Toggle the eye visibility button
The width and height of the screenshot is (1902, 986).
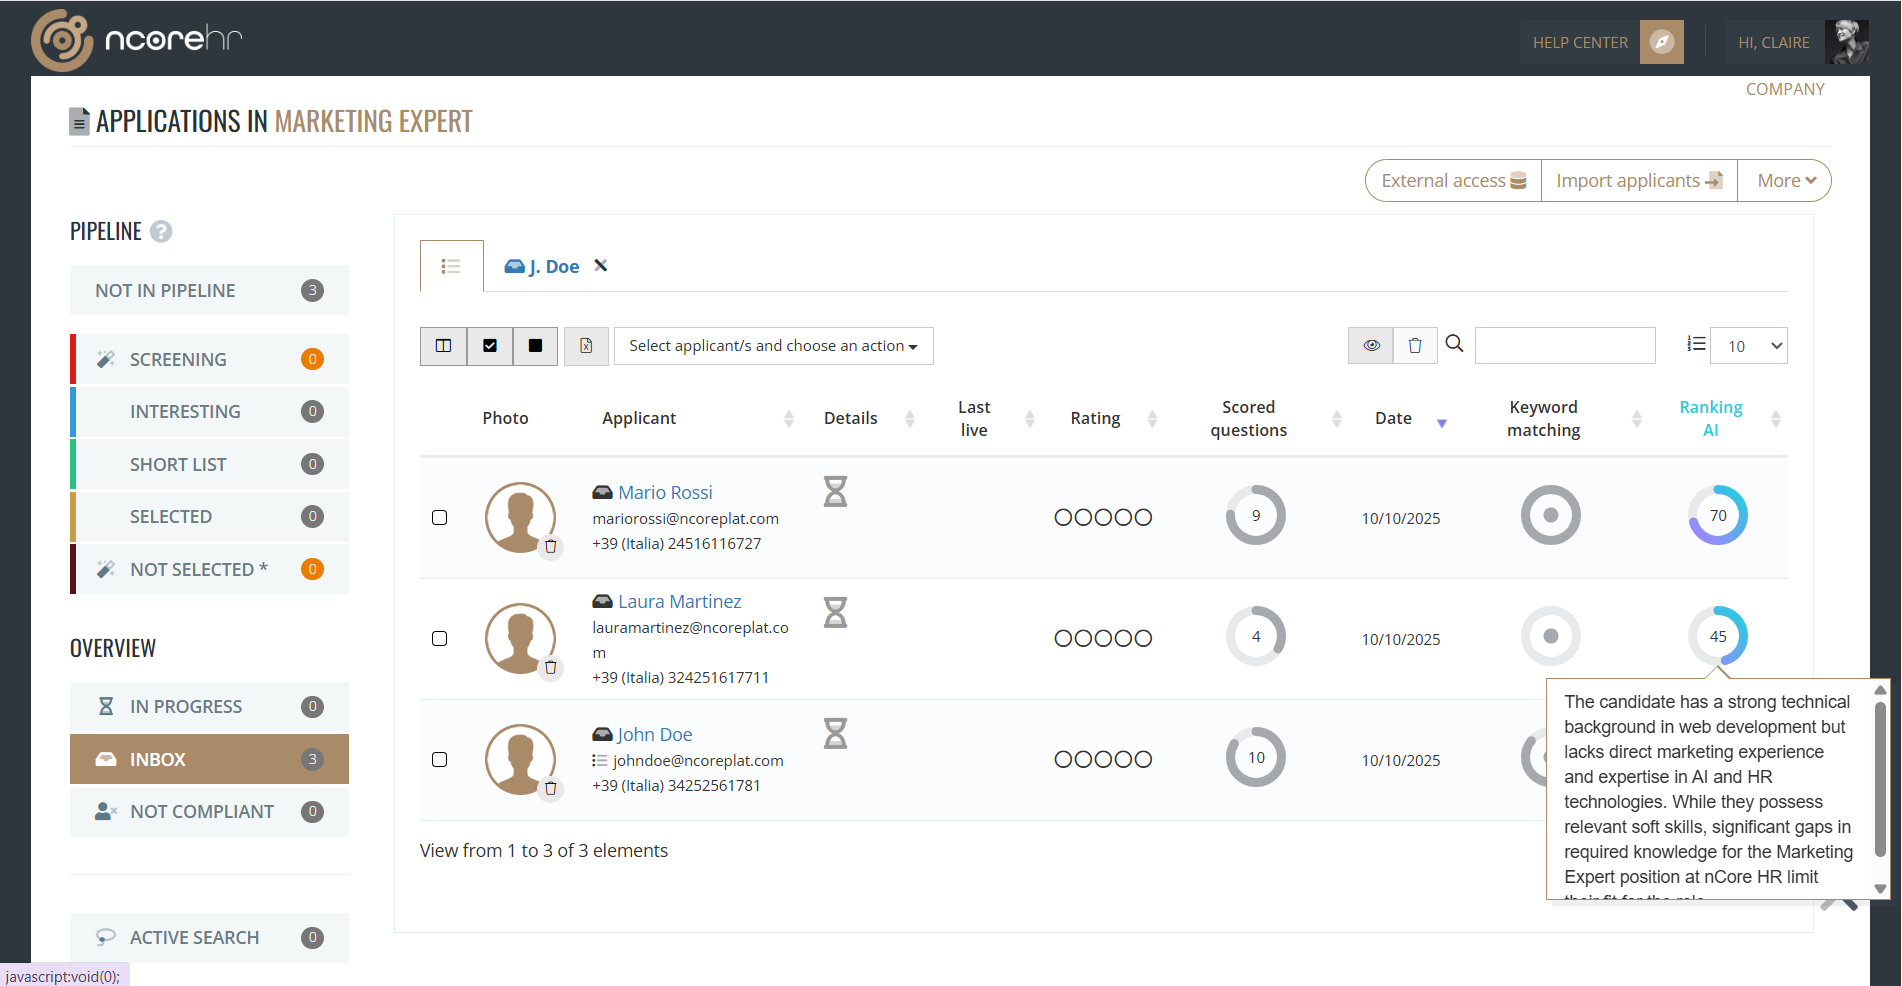pos(1371,346)
